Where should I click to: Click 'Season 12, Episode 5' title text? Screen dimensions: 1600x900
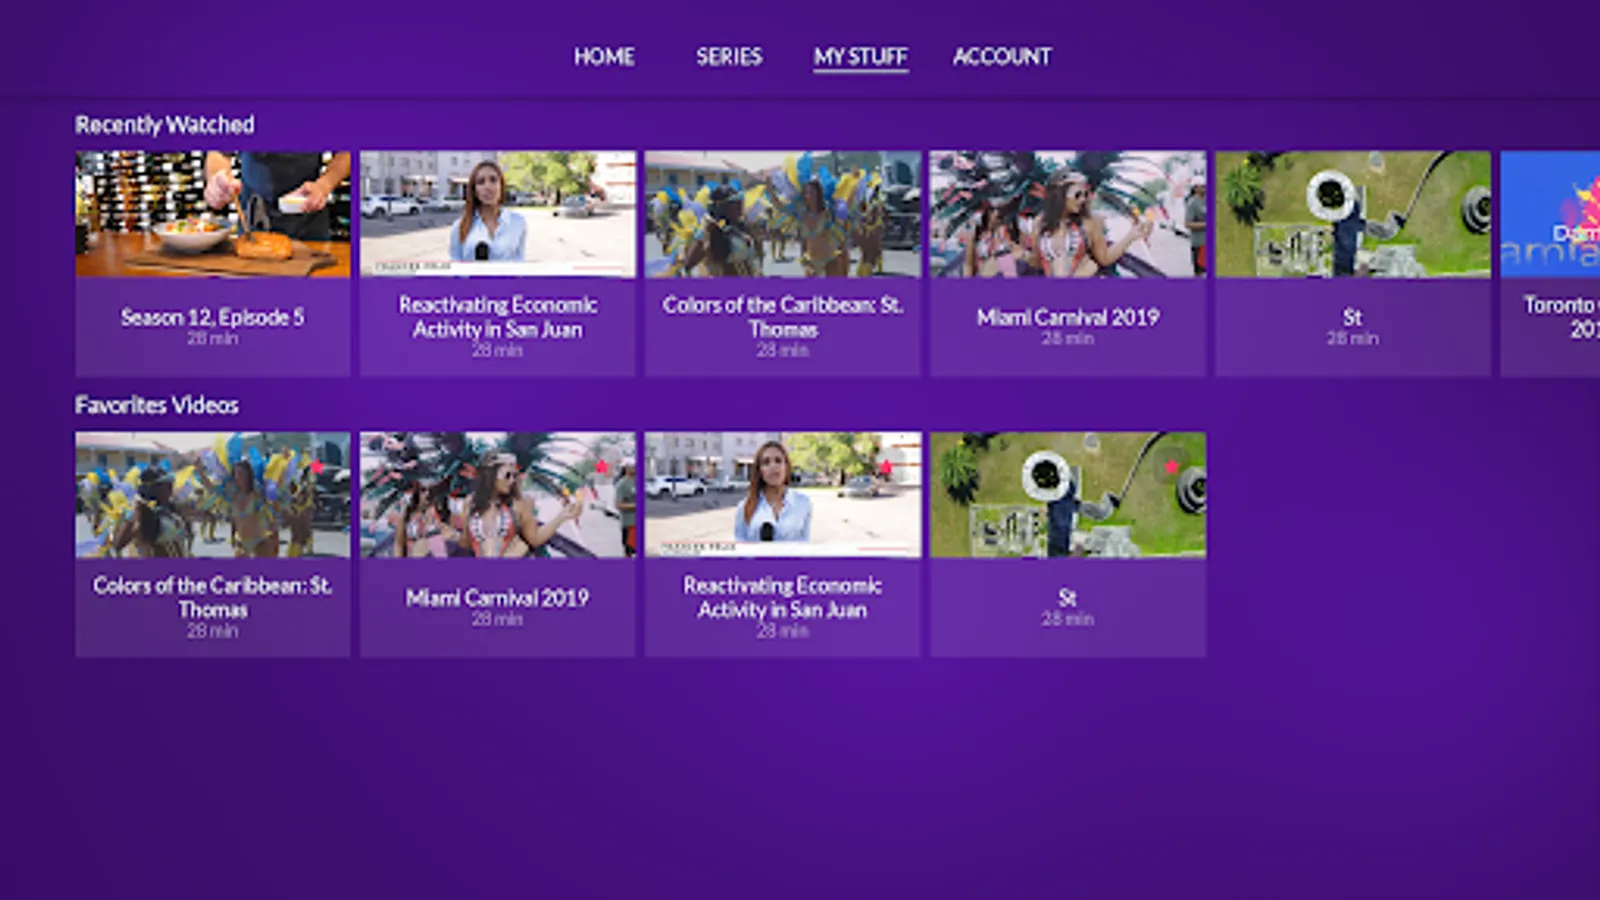(x=213, y=317)
